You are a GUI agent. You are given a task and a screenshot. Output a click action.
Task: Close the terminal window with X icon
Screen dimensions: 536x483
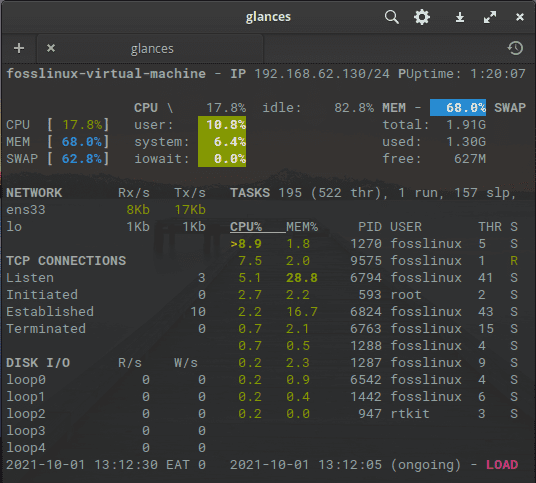point(520,17)
